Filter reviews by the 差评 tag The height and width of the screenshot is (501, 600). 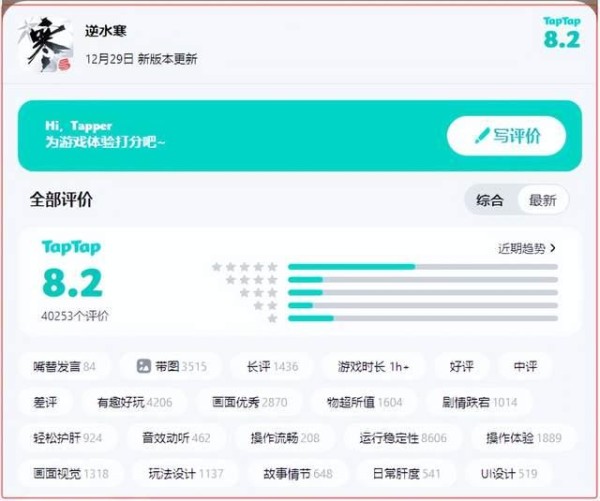click(45, 402)
